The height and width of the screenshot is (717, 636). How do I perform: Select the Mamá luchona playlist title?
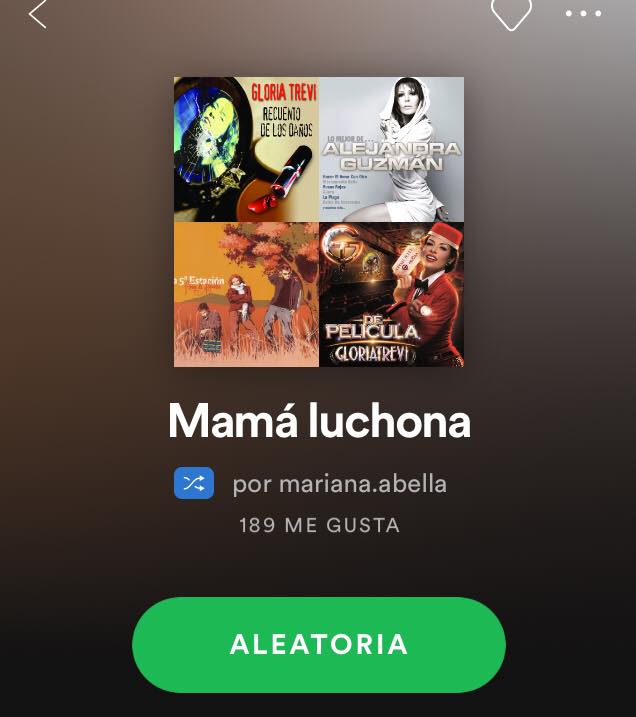pyautogui.click(x=319, y=421)
